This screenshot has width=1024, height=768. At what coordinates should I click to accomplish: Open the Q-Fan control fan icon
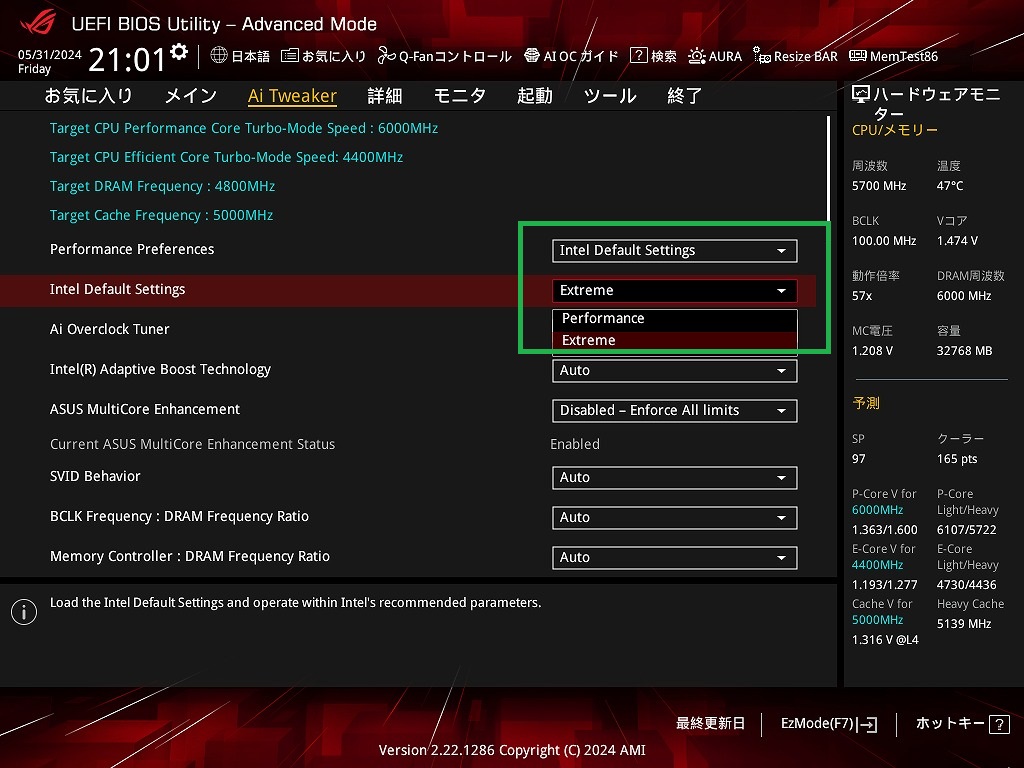tap(387, 56)
